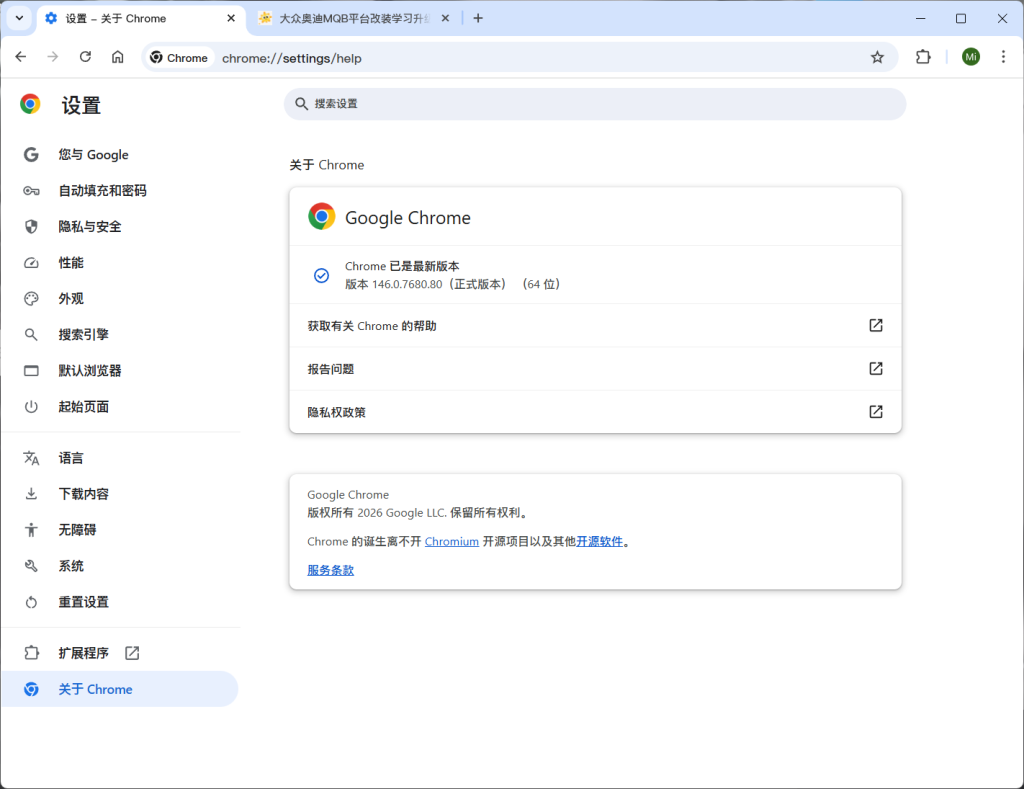Screen dimensions: 1024x789
Task: Open the 性能 performance settings section
Action: pos(71,262)
